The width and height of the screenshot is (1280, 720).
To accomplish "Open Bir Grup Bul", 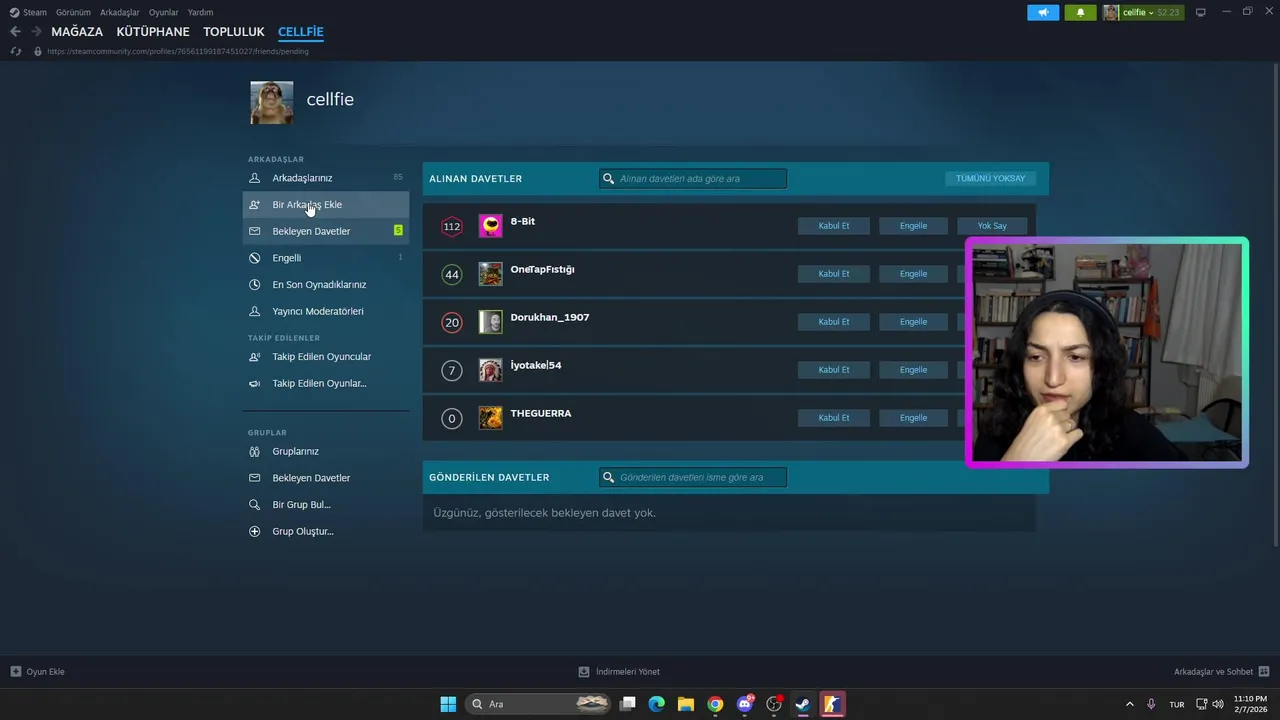I will click(325, 505).
